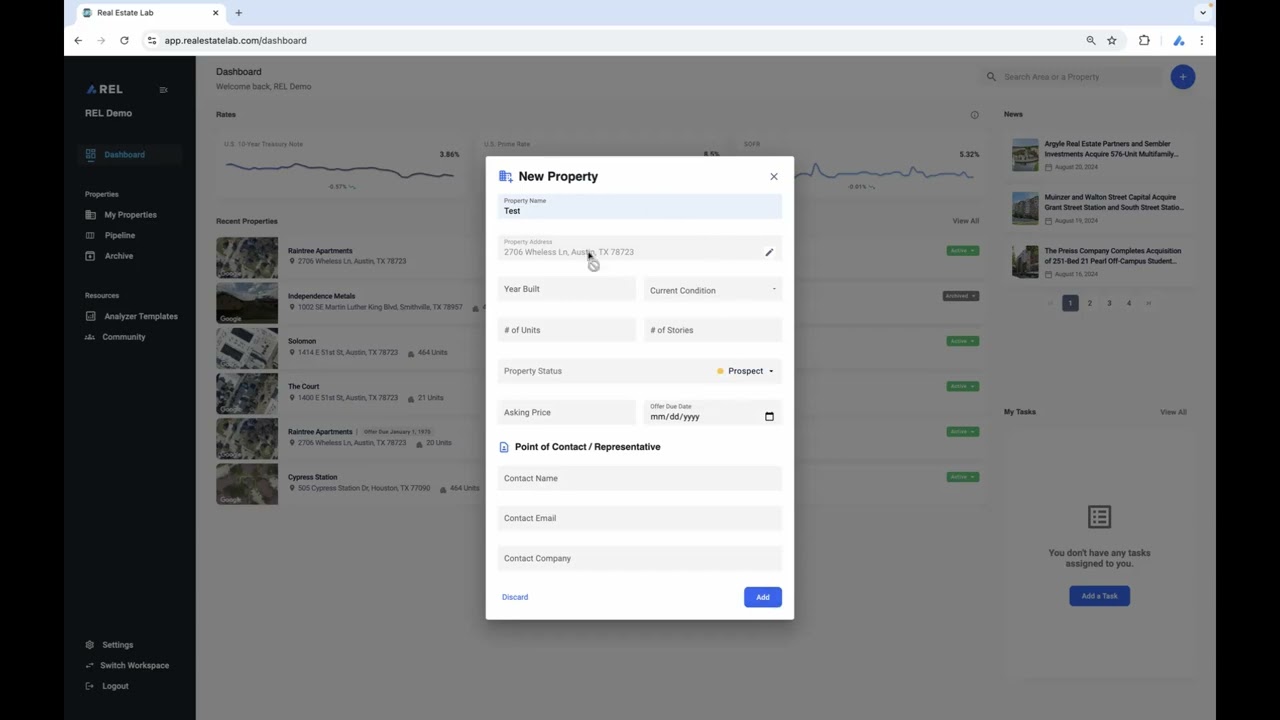Open the Archive section

coord(118,256)
